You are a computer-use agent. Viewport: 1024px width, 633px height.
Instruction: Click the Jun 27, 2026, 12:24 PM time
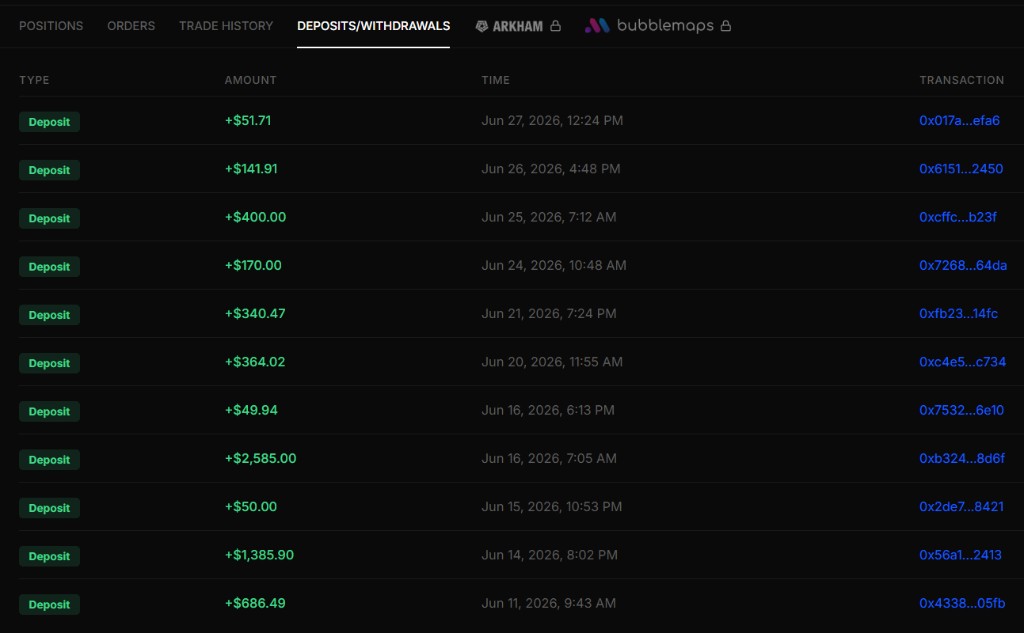(552, 120)
